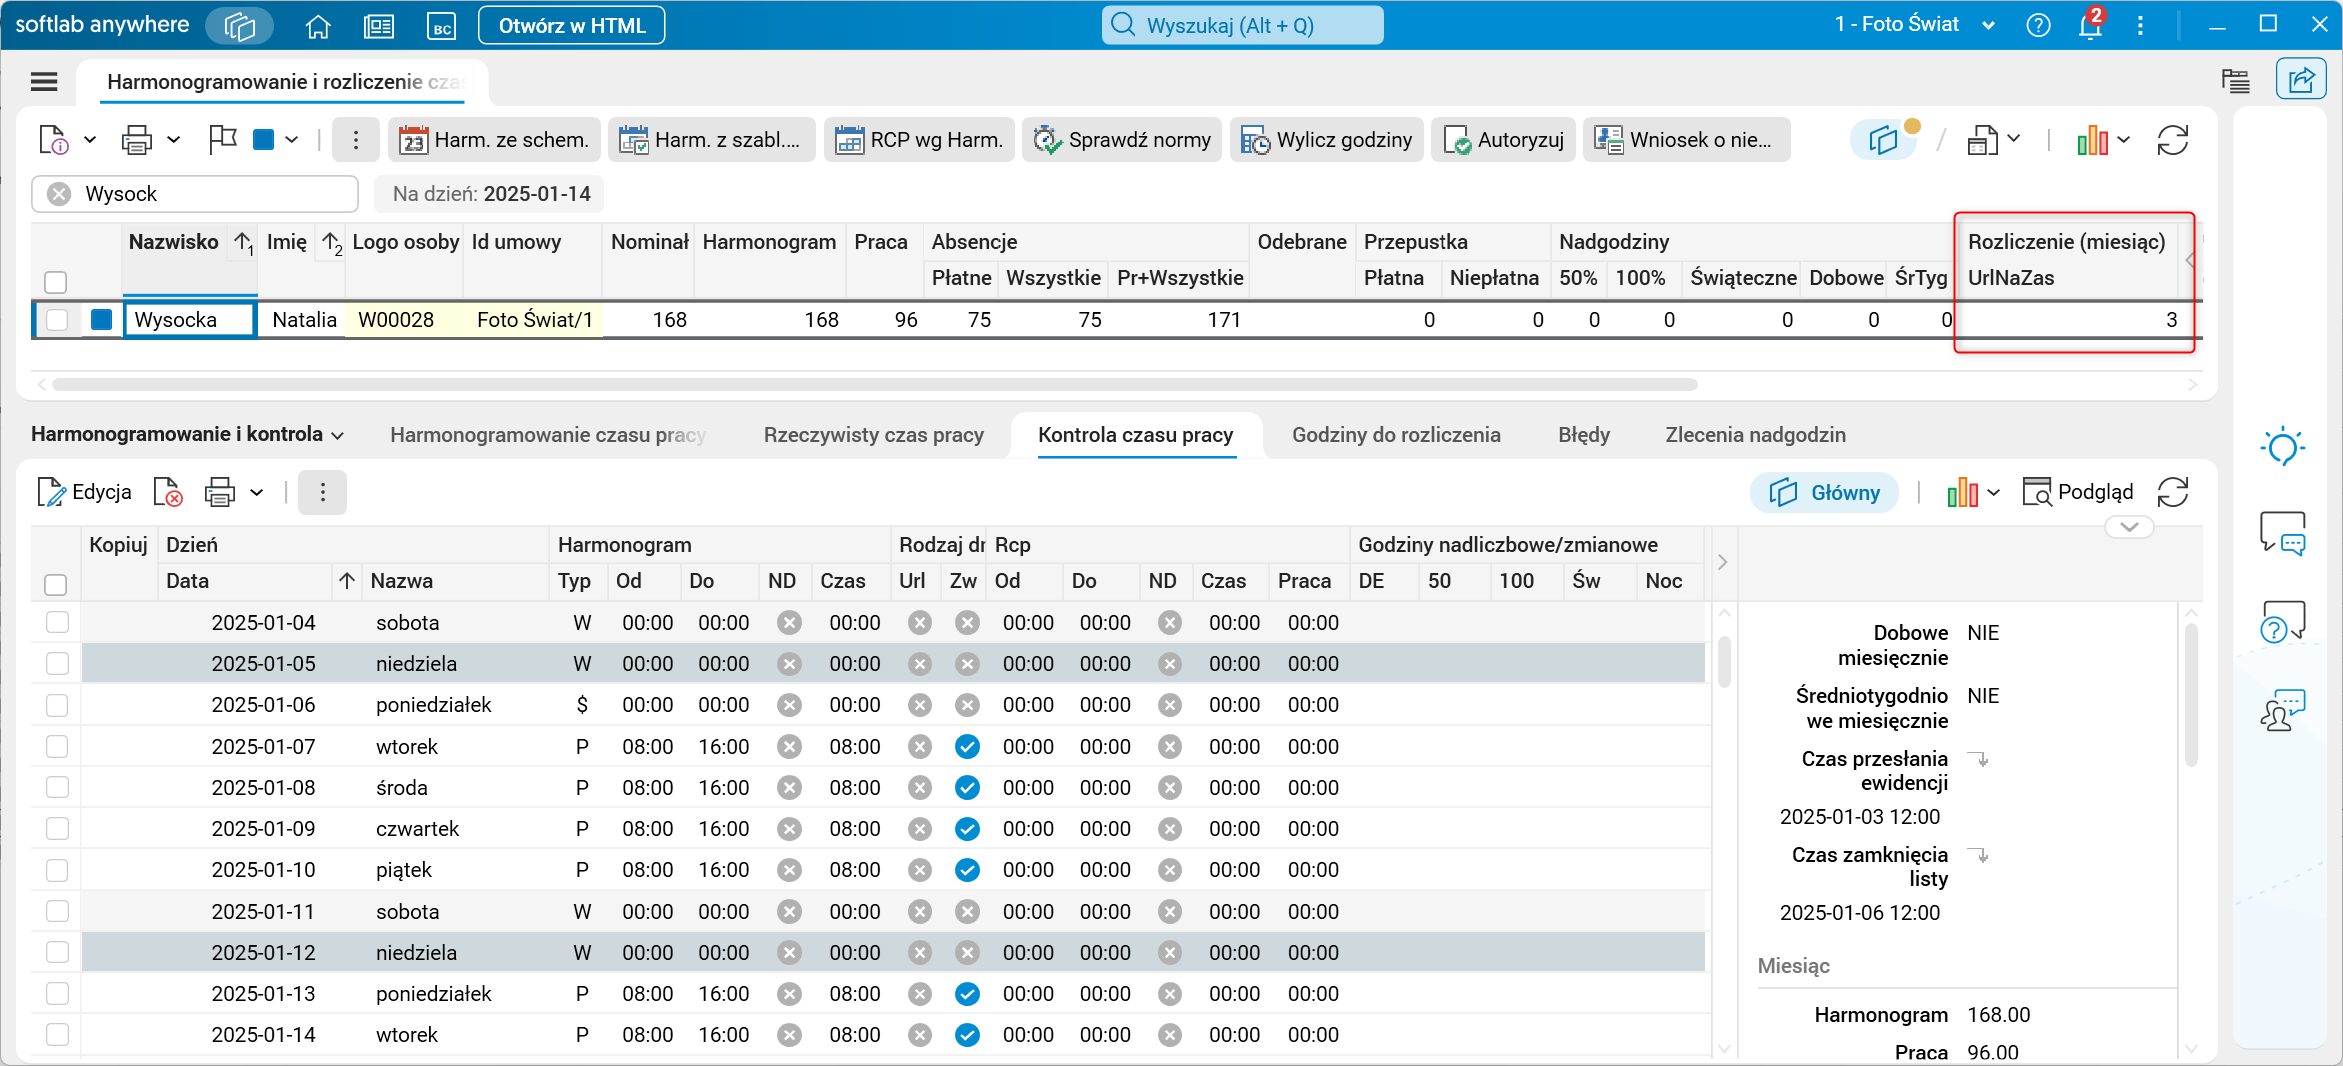
Task: Click the share icon in the top right
Action: tap(2301, 79)
